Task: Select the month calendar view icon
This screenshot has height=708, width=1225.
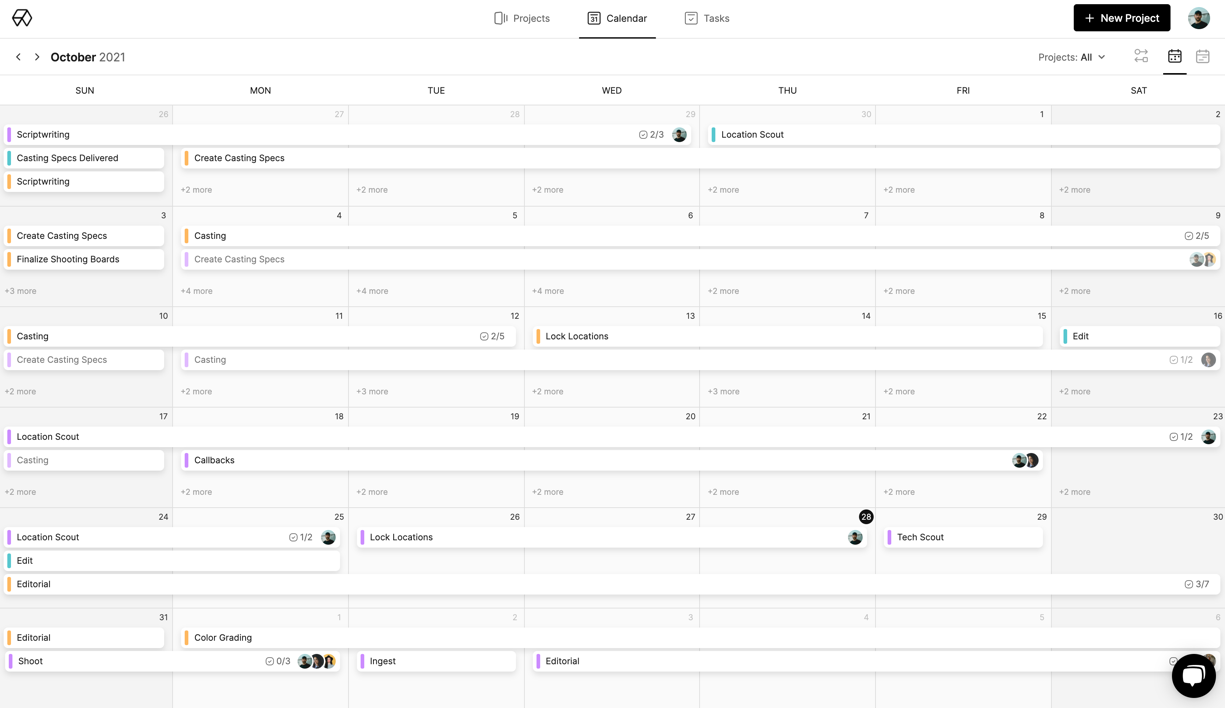Action: coord(1175,57)
